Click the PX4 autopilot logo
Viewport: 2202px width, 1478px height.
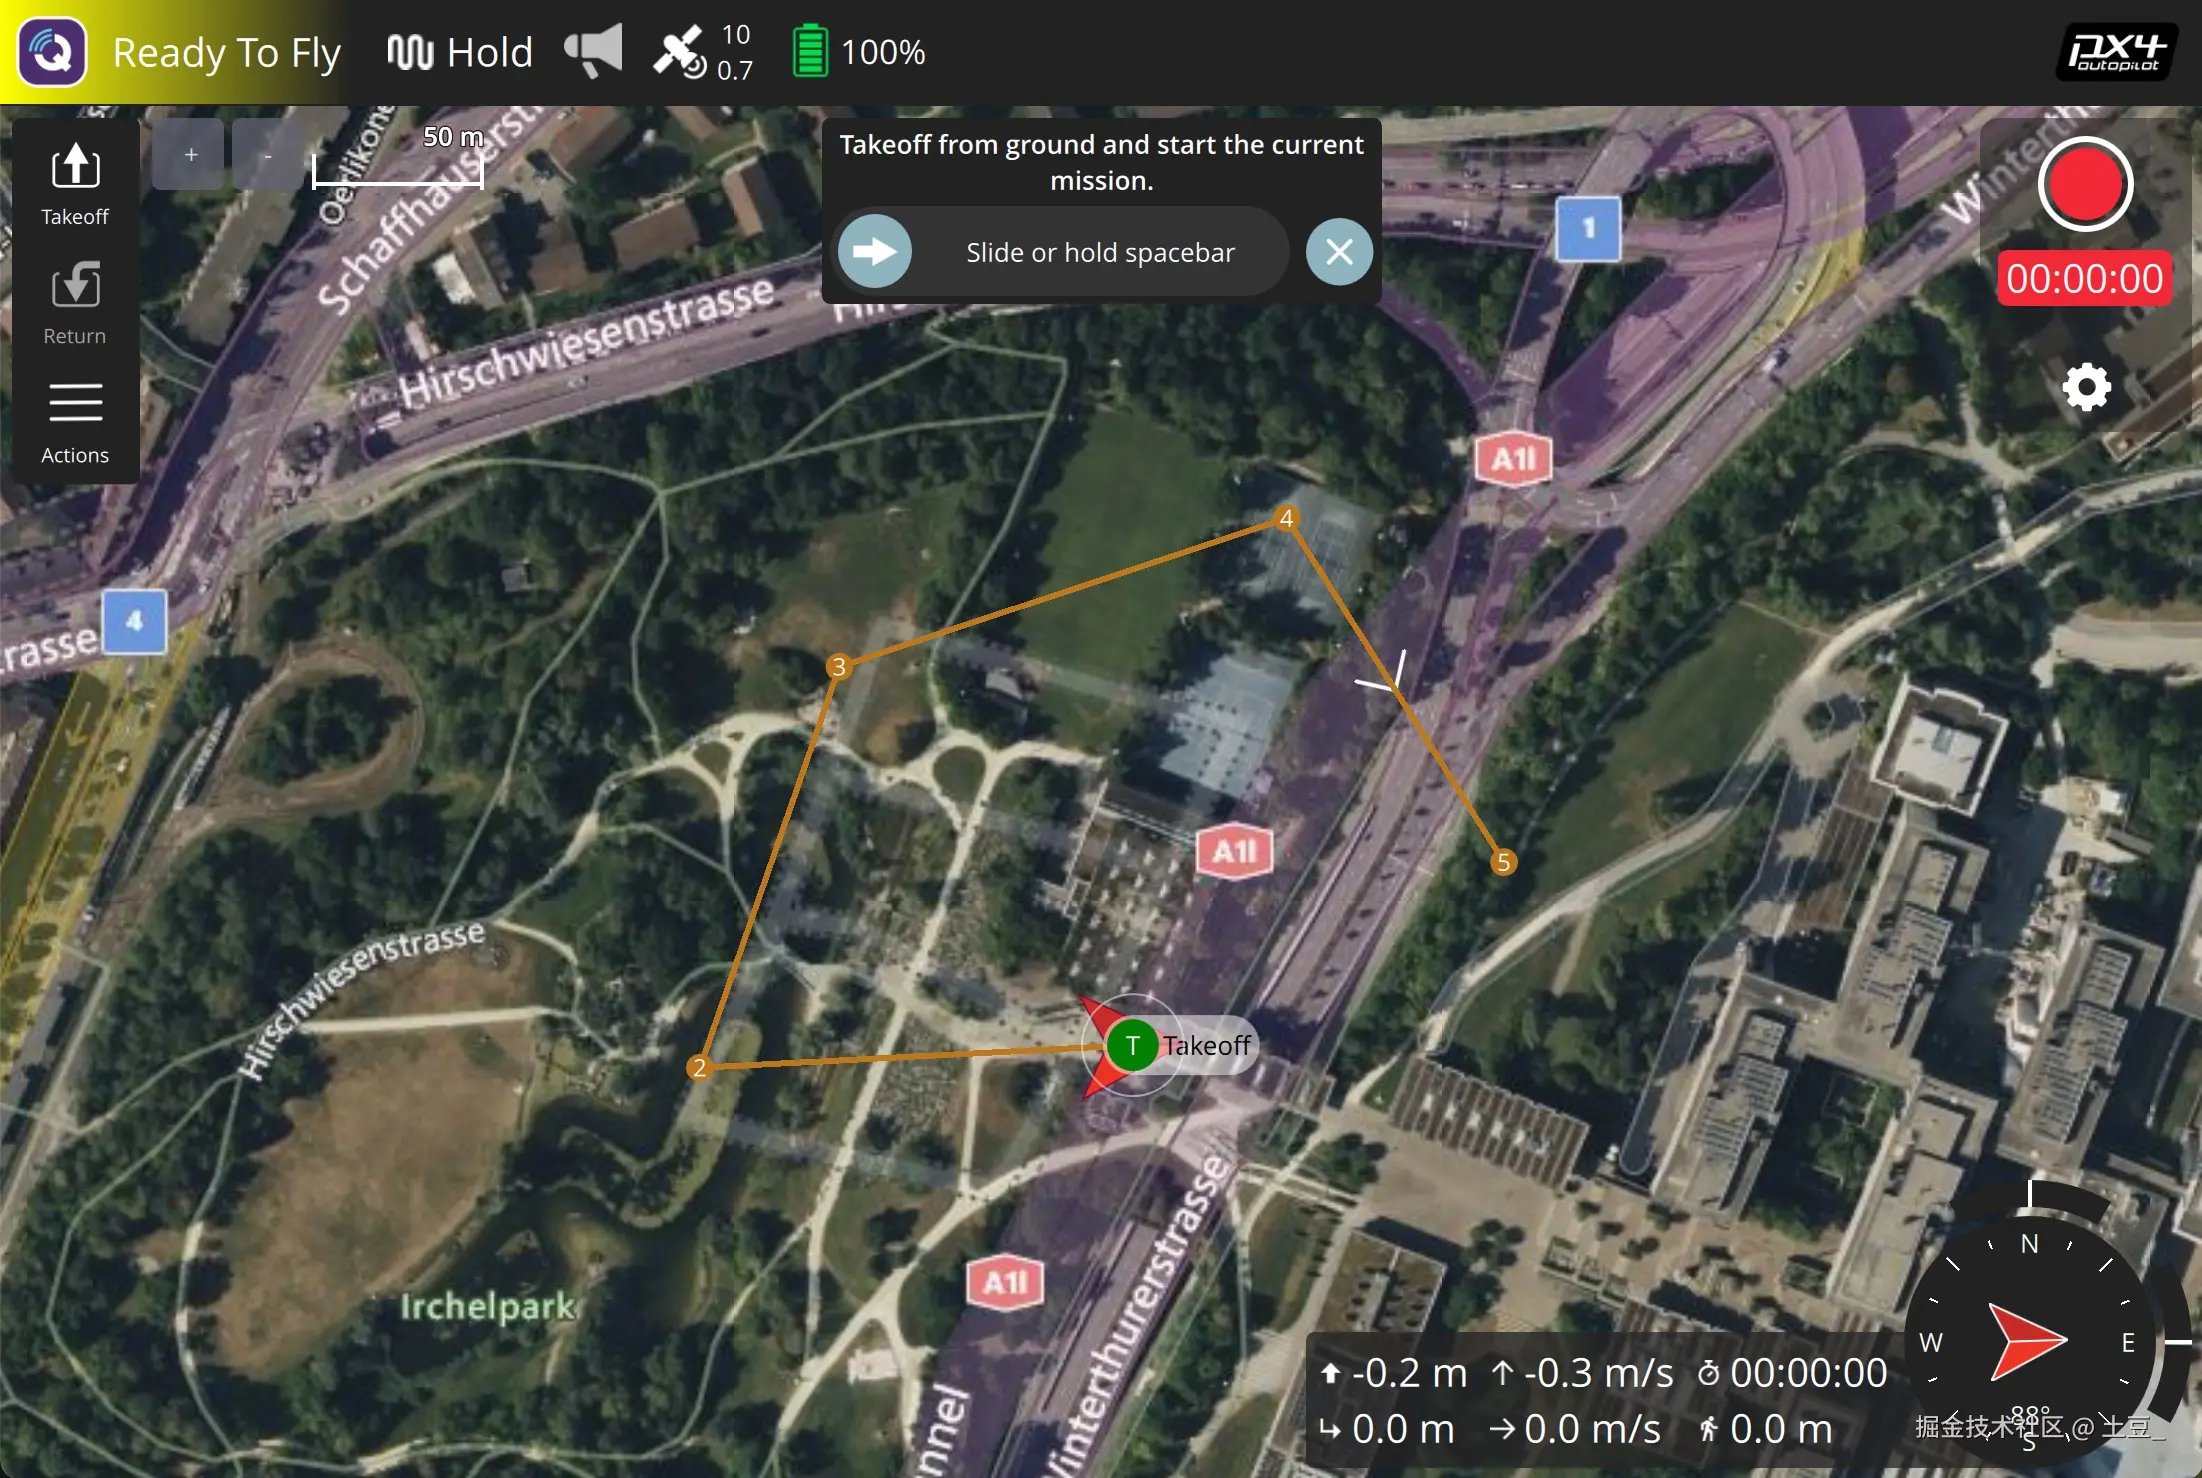[x=2116, y=52]
